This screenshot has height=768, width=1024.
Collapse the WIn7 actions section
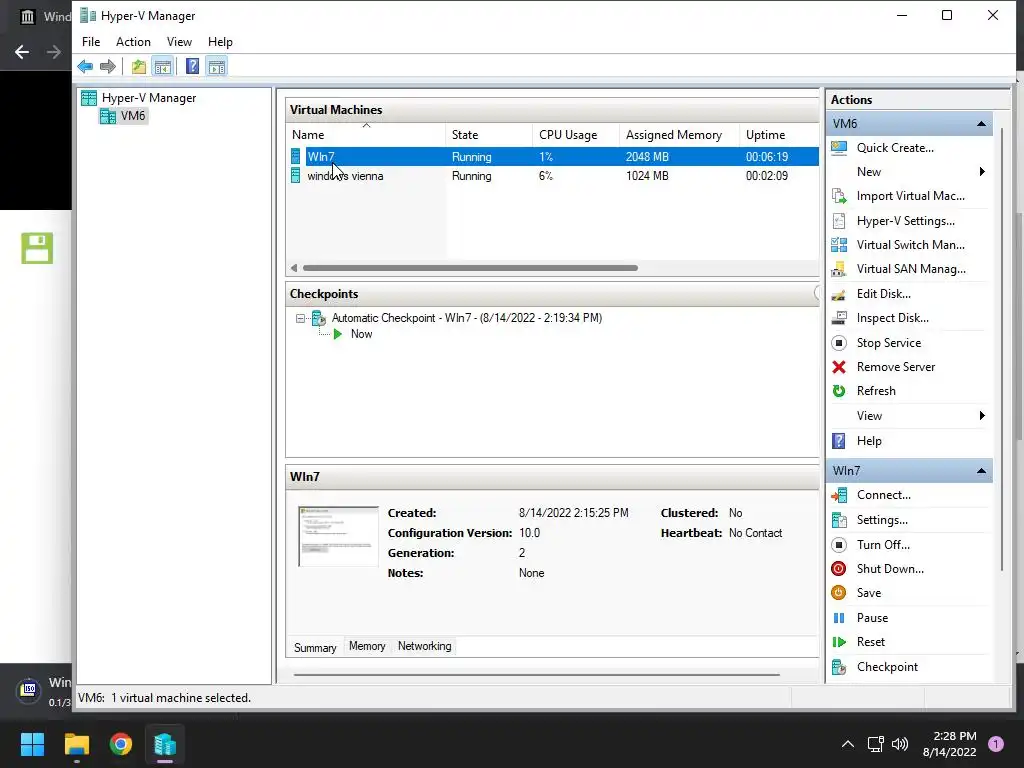coord(981,471)
